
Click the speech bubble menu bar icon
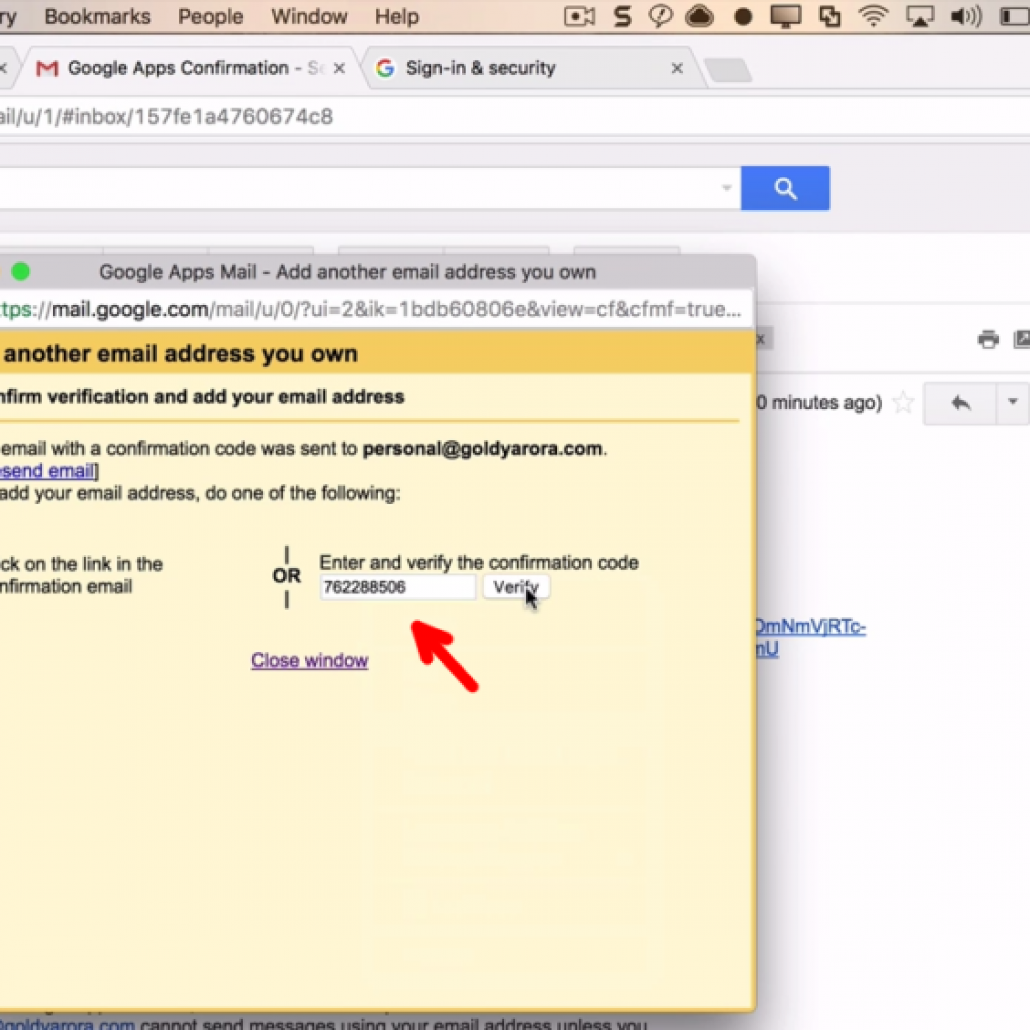click(x=660, y=16)
